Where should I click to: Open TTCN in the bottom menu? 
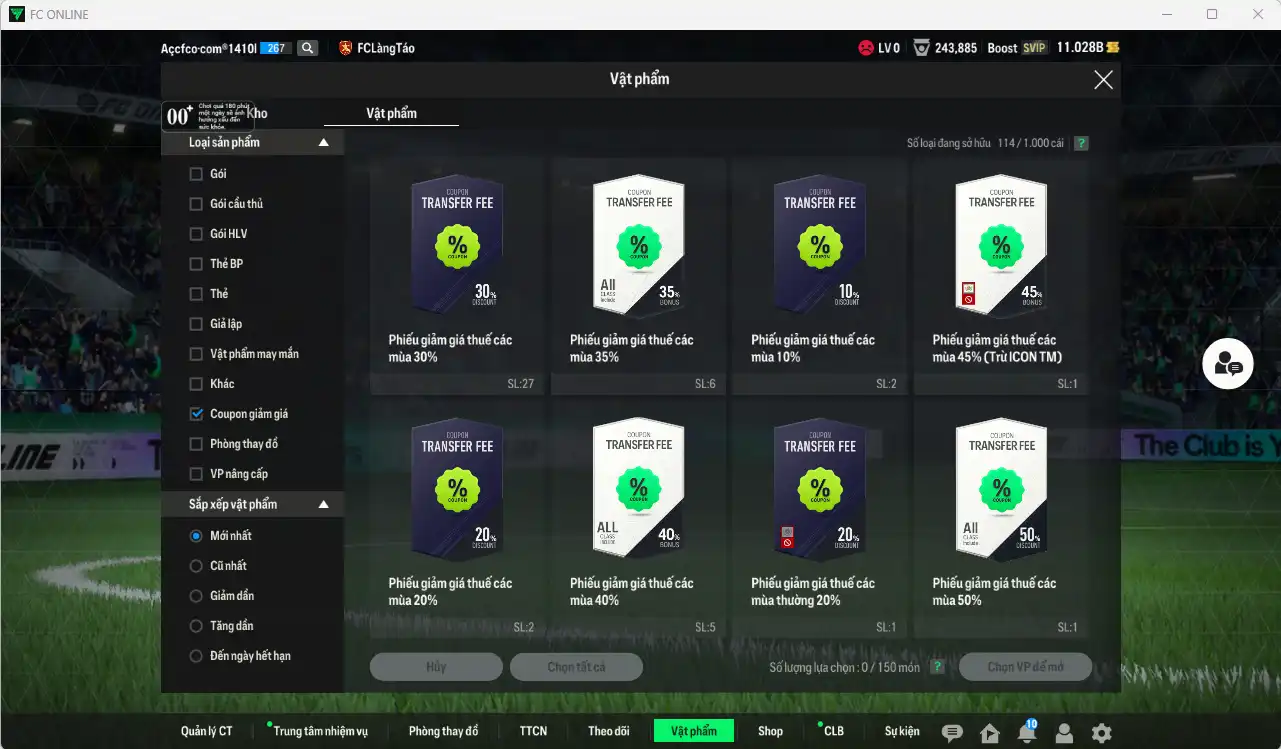click(x=533, y=731)
